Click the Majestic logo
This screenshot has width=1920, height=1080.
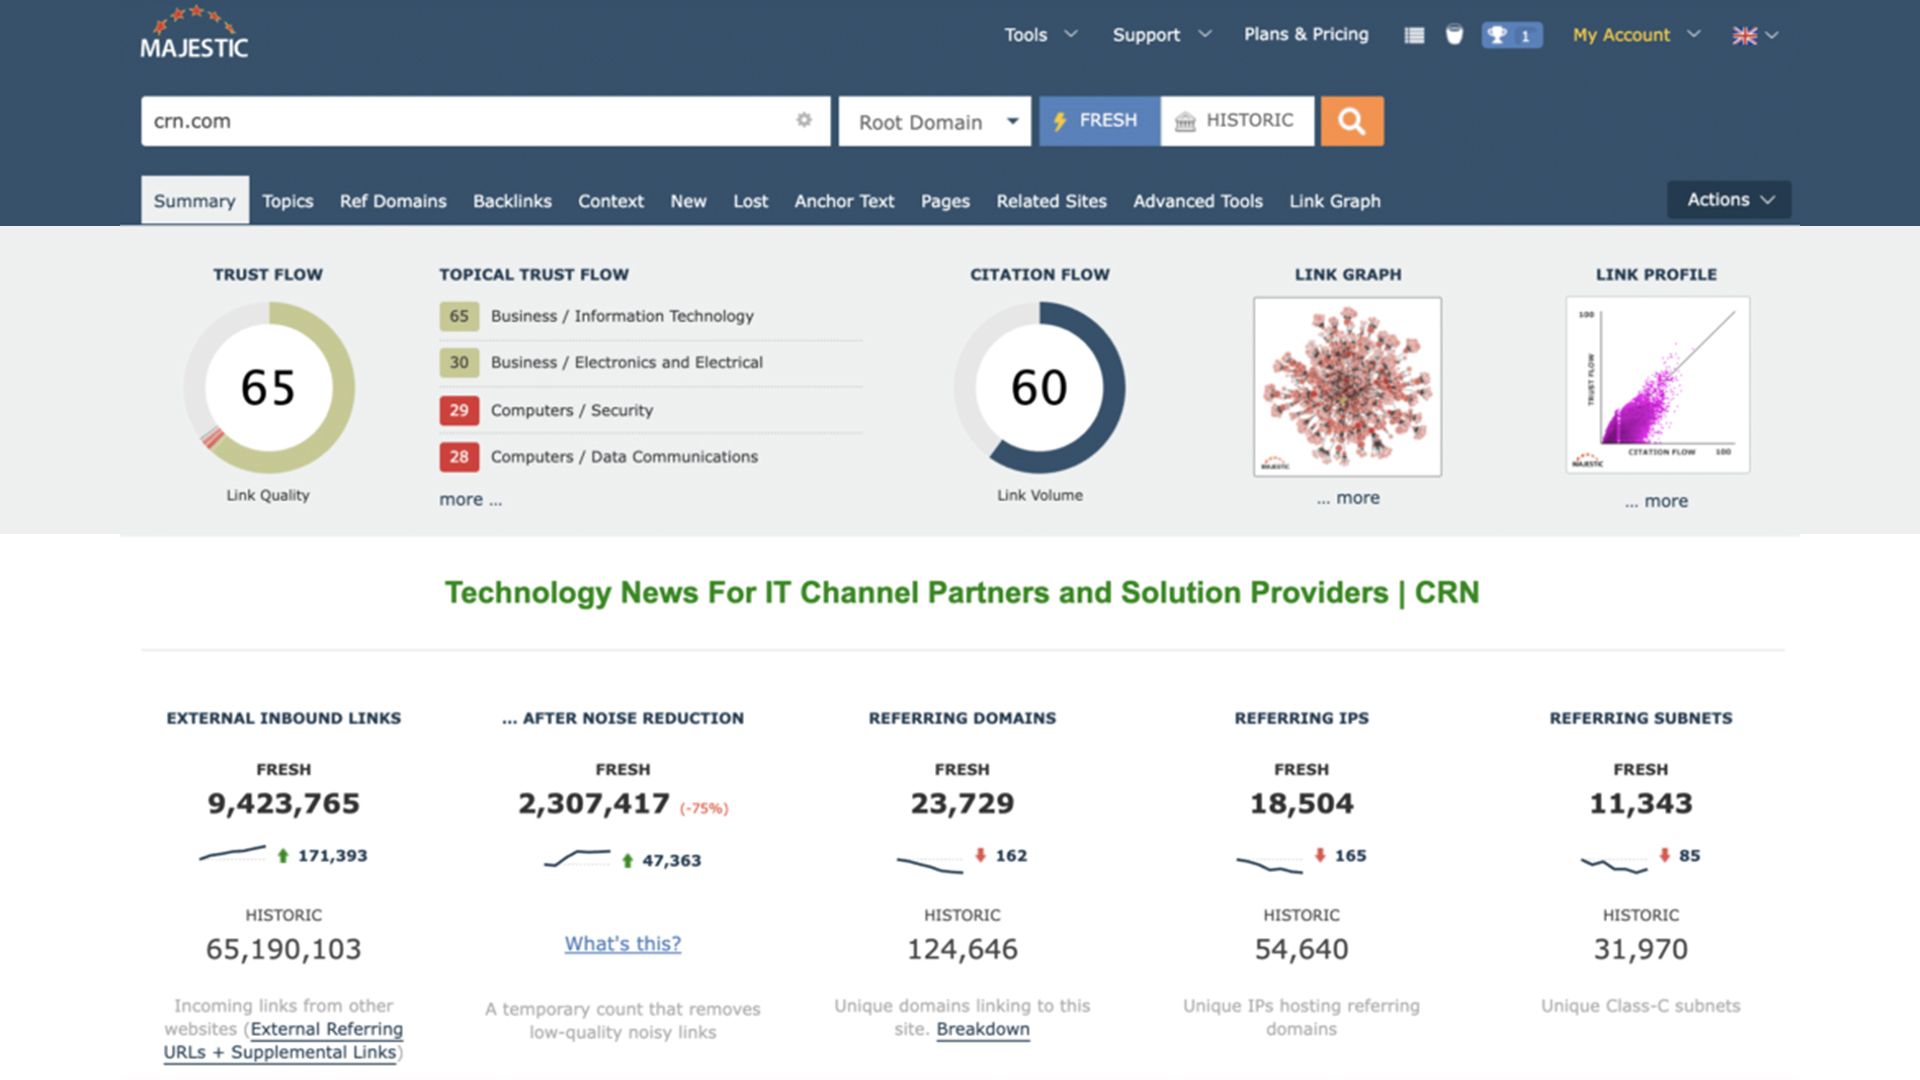(194, 33)
